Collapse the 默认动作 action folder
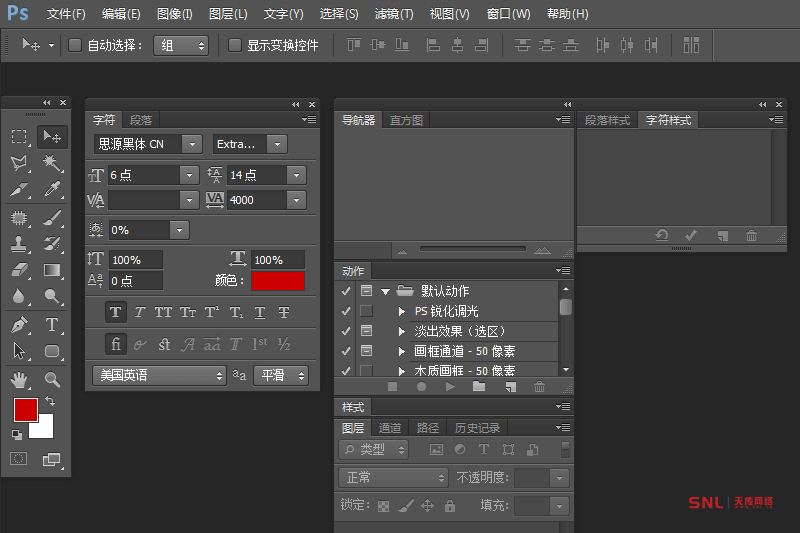The height and width of the screenshot is (533, 800). 385,291
